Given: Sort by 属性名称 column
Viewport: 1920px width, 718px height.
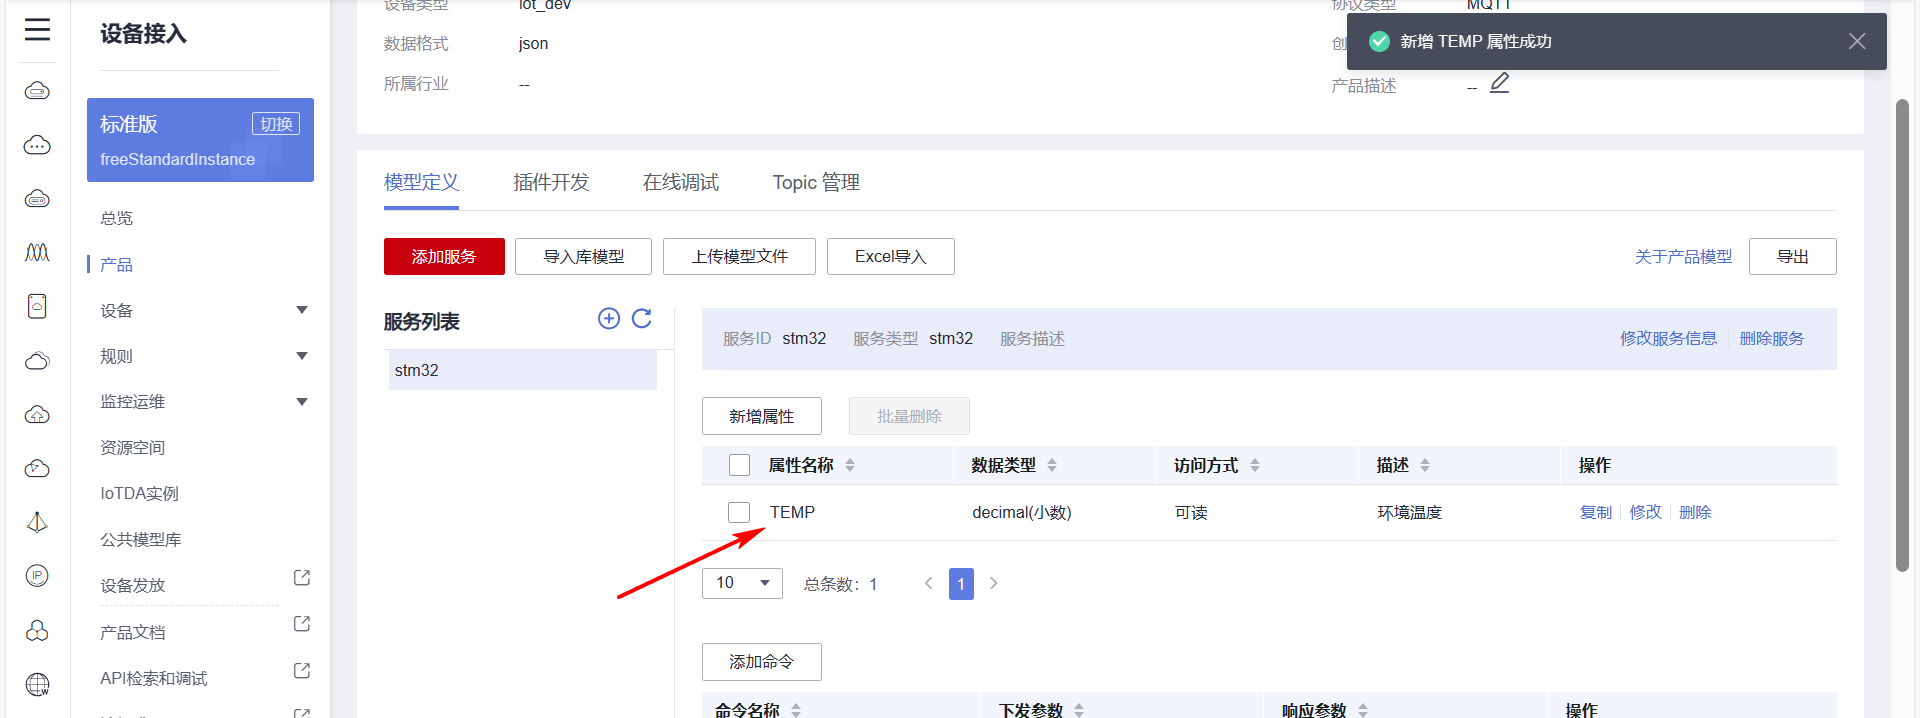Looking at the screenshot, I should (850, 465).
